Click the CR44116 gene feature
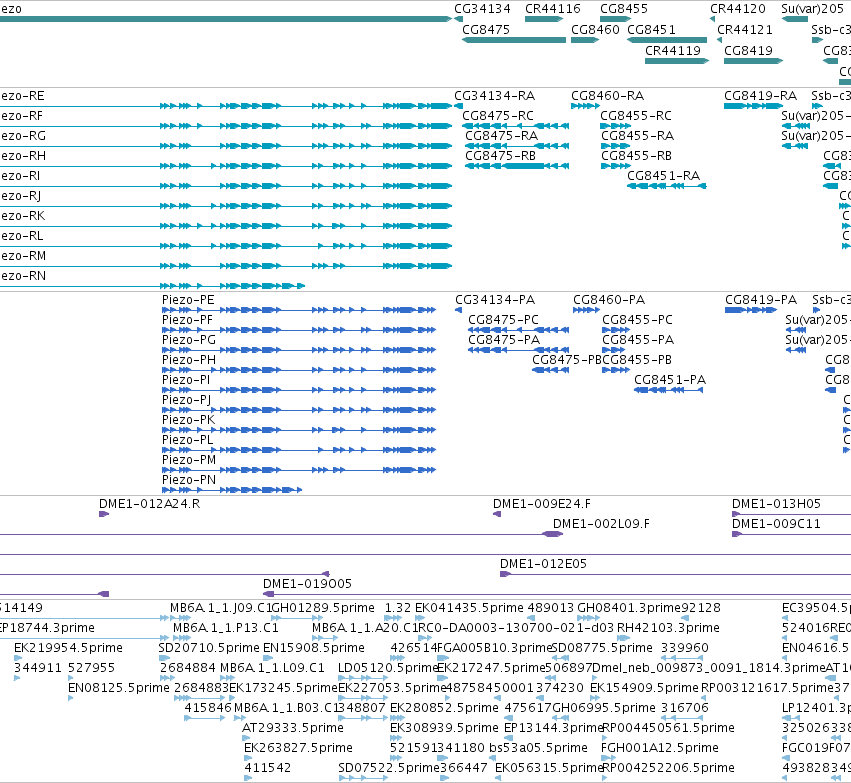 [544, 19]
